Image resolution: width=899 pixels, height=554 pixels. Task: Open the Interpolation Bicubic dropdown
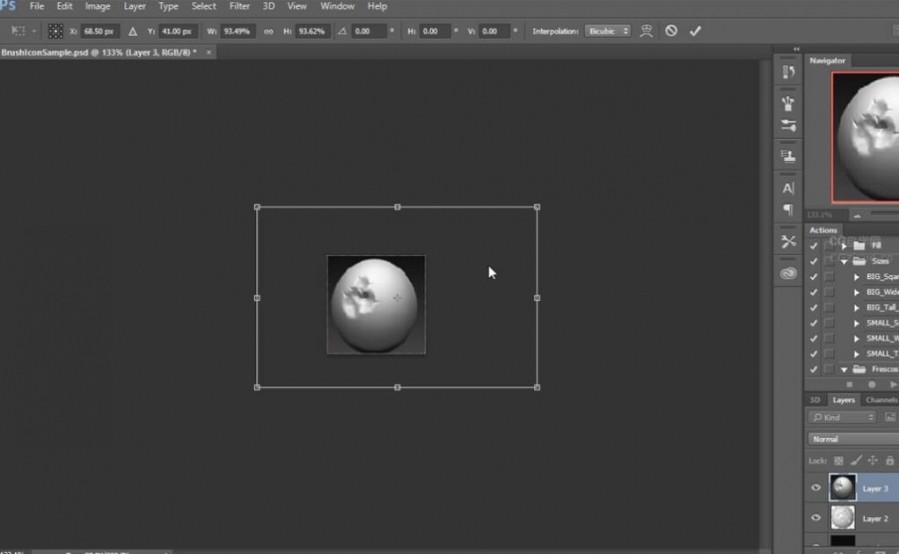(x=607, y=31)
